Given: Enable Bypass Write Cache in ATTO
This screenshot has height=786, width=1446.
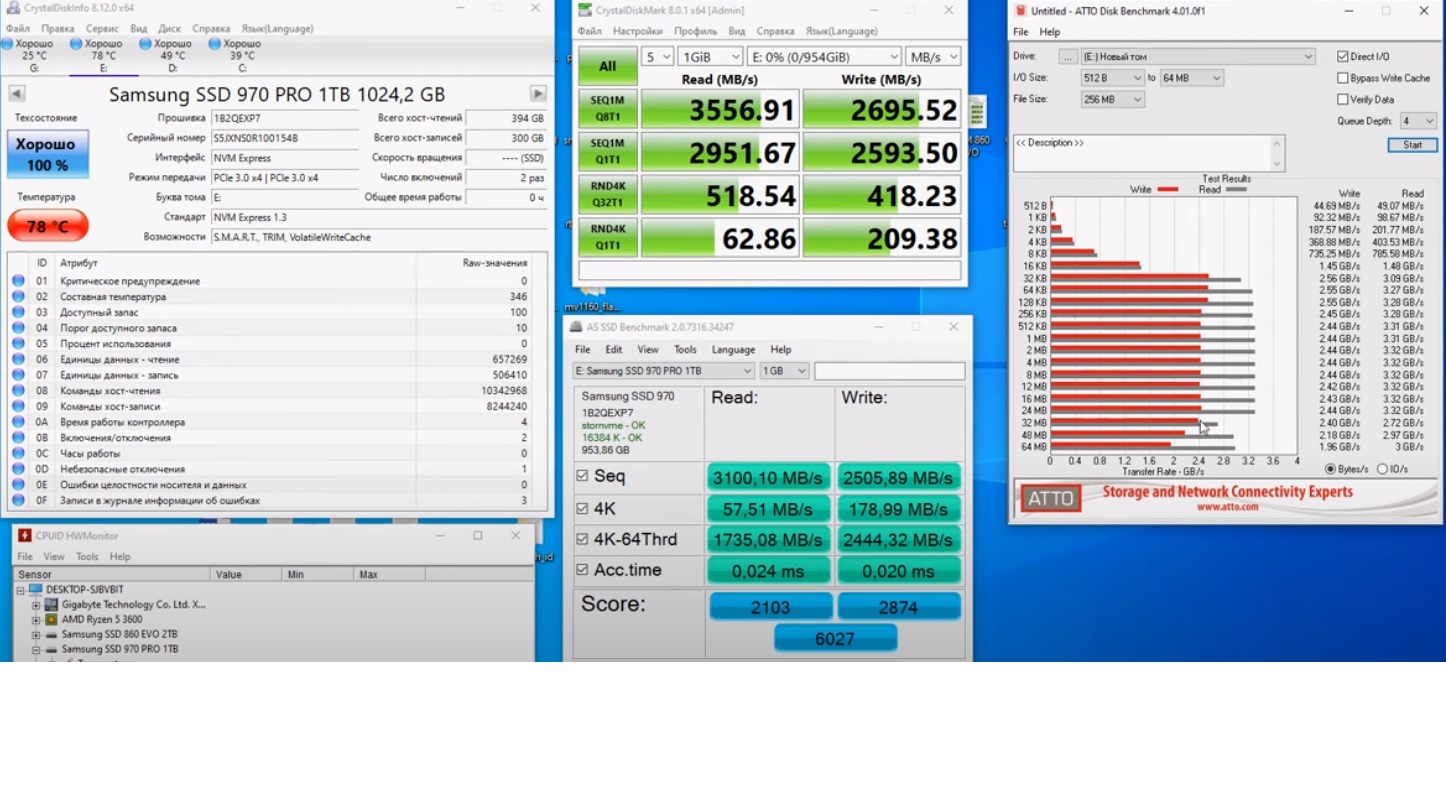Looking at the screenshot, I should [x=1343, y=78].
